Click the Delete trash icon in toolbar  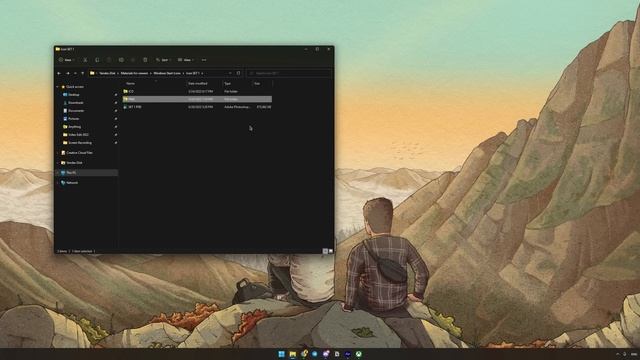pyautogui.click(x=145, y=60)
